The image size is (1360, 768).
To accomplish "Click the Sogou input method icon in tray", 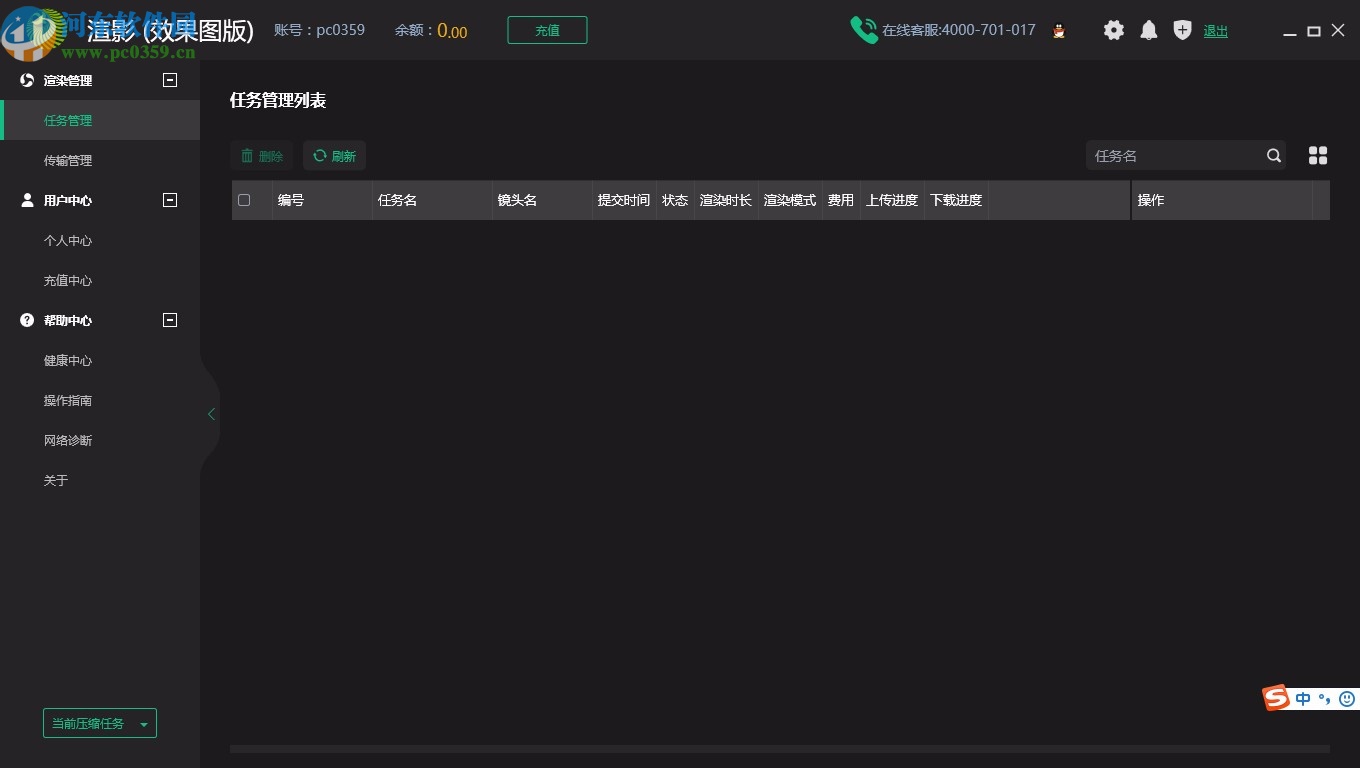I will coord(1276,698).
